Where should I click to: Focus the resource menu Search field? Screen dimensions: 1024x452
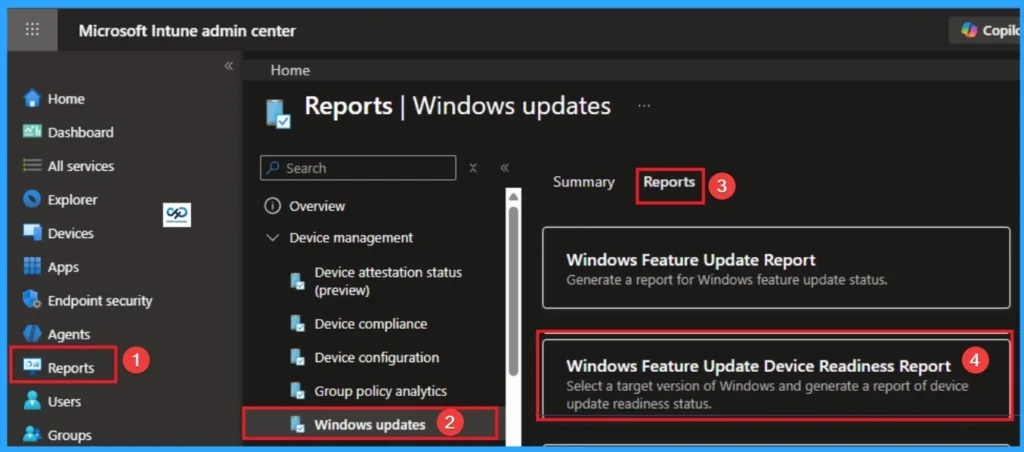click(x=358, y=168)
